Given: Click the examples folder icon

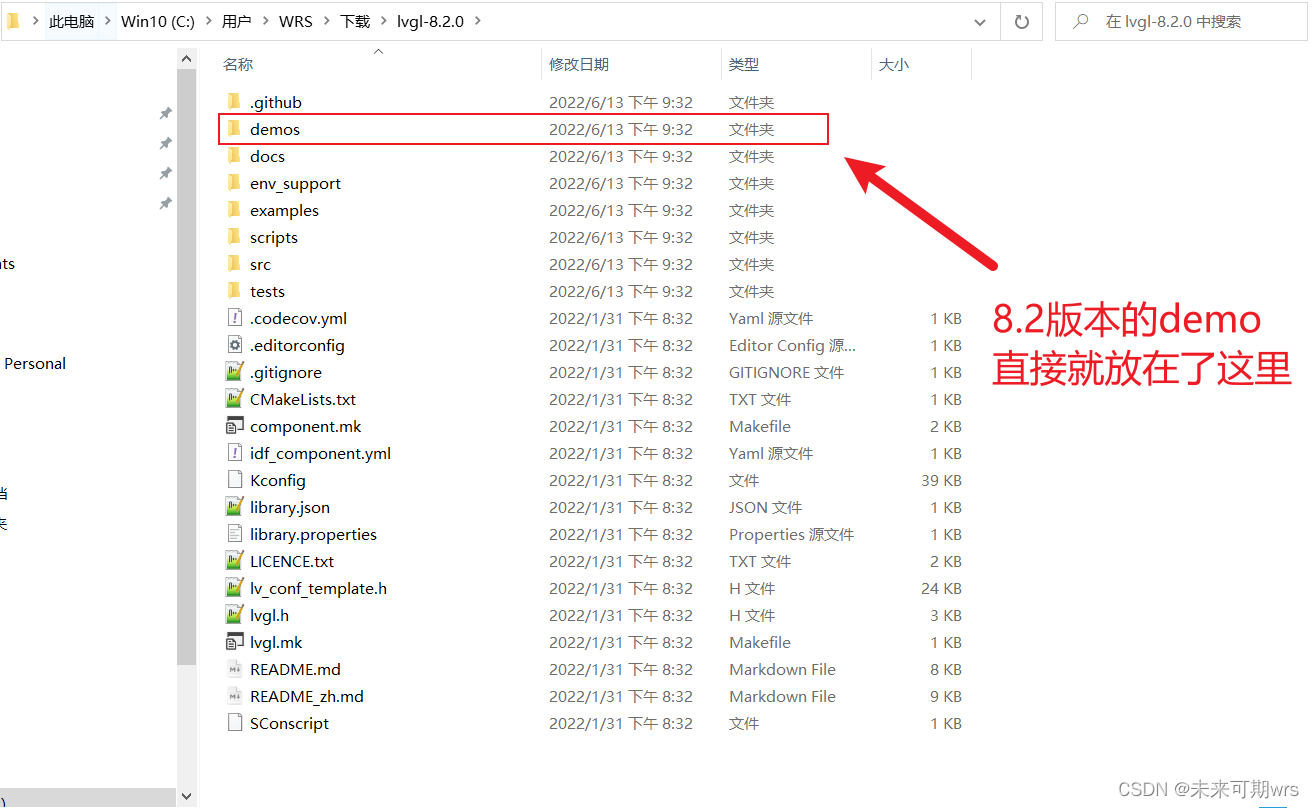Looking at the screenshot, I should click(234, 210).
